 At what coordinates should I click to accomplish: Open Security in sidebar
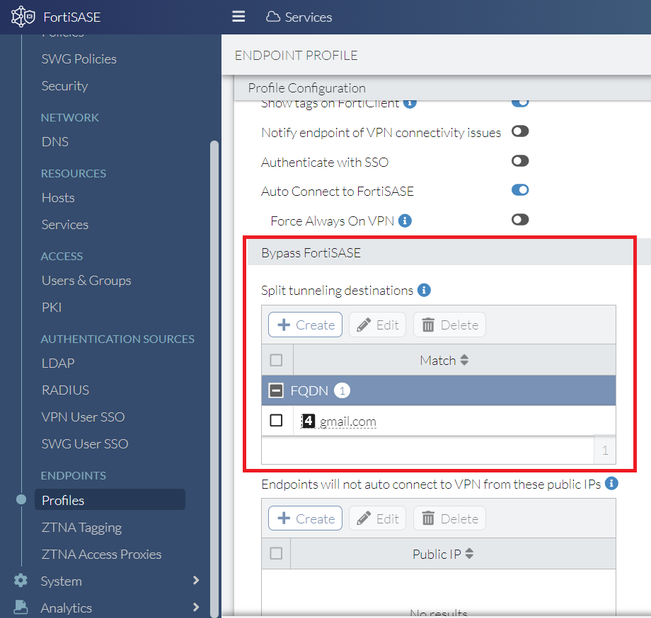(65, 86)
